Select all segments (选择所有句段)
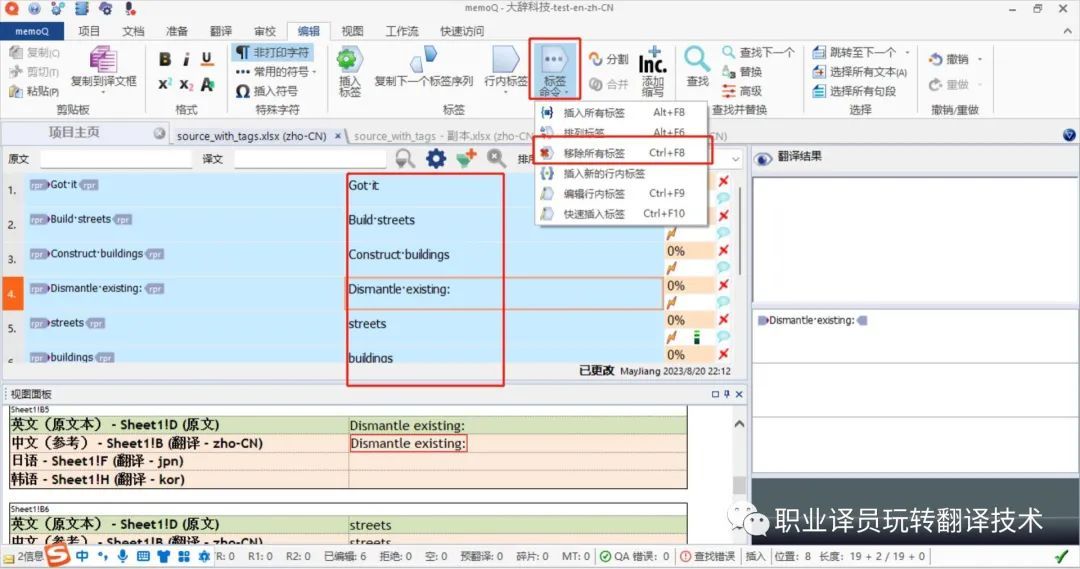 tap(855, 91)
